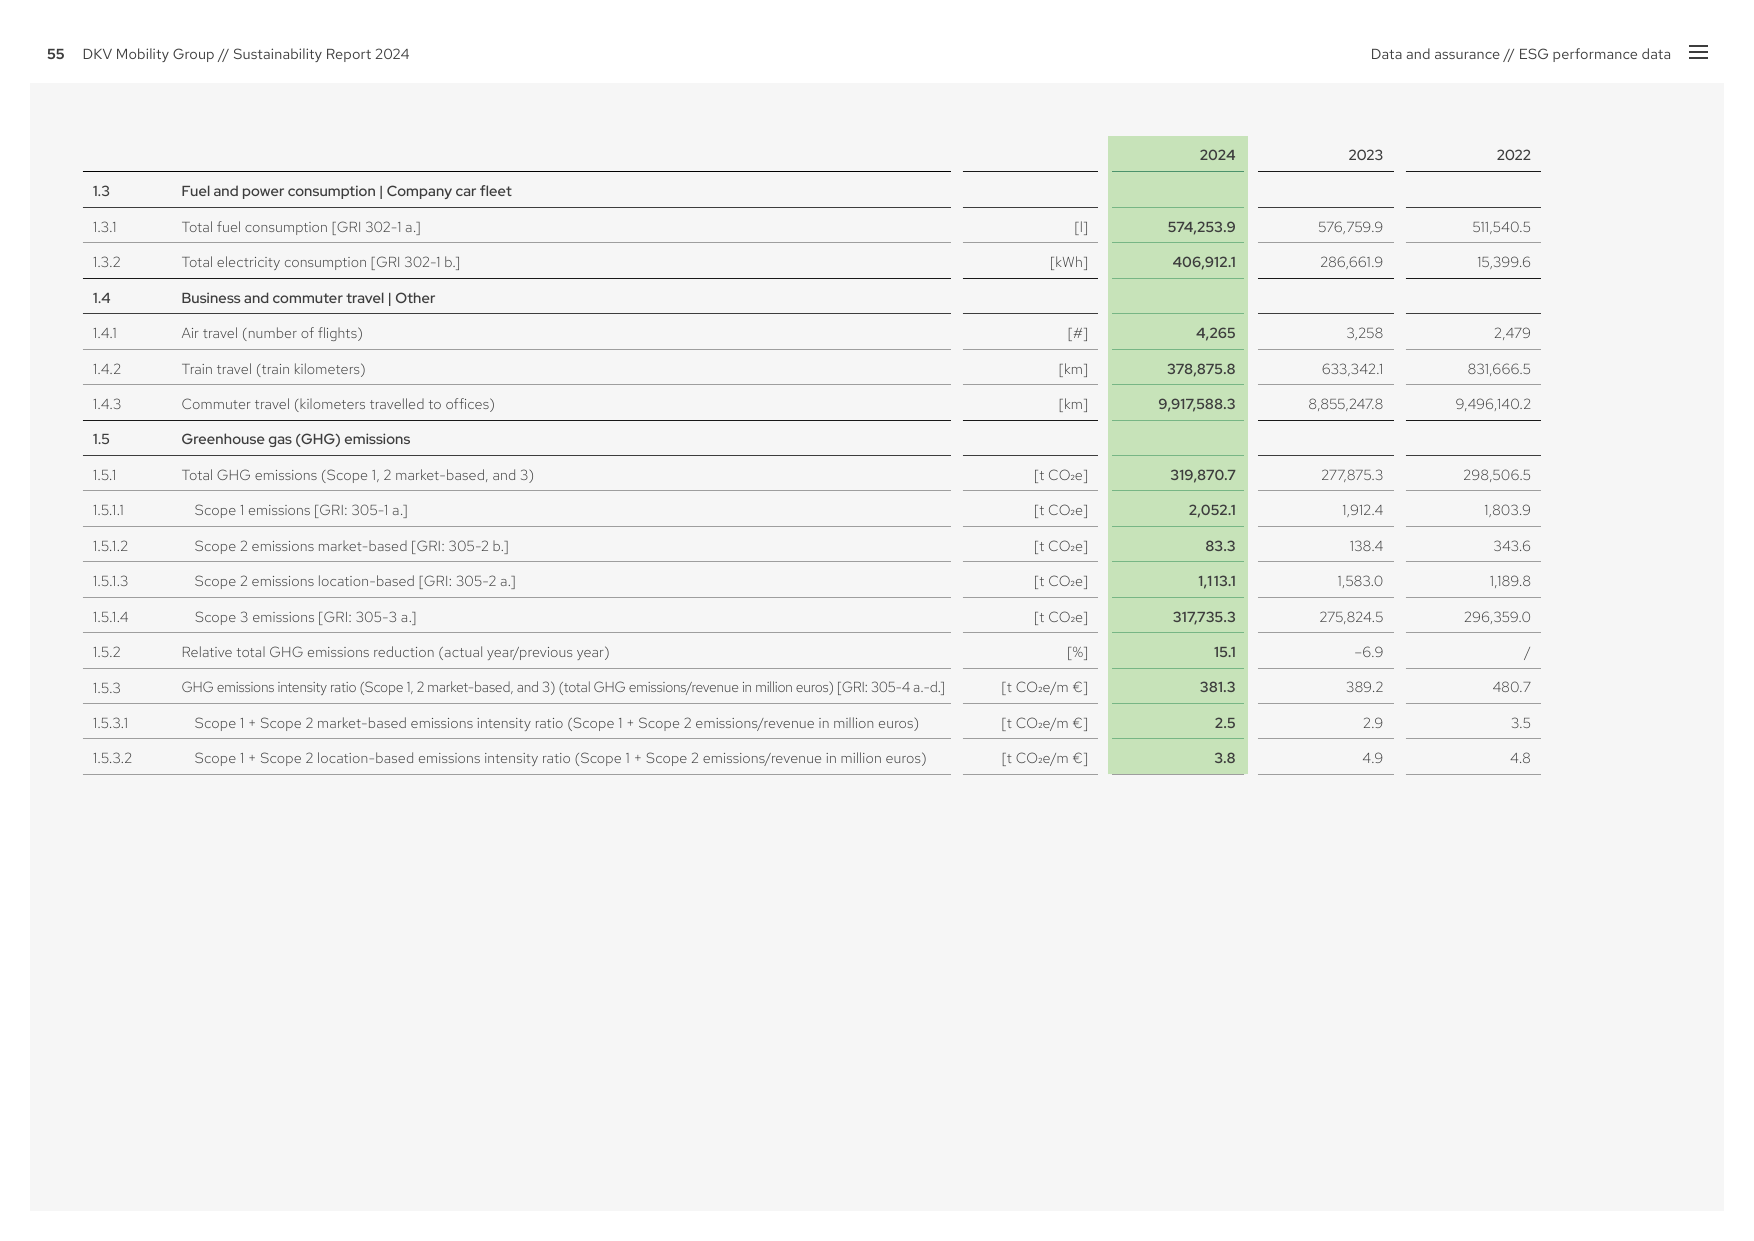This screenshot has height=1241, width=1754.
Task: Click the 2024 electricity value 406,912.1
Action: click(1204, 262)
